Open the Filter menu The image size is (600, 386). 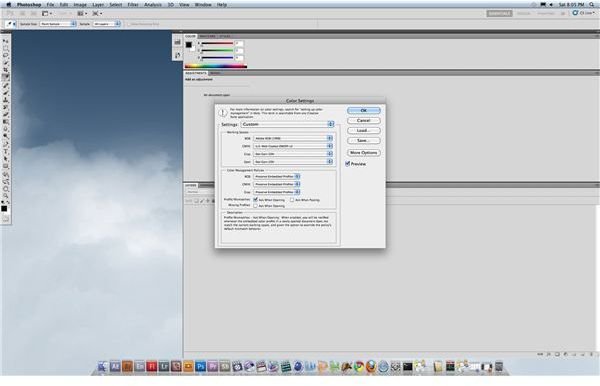[133, 5]
